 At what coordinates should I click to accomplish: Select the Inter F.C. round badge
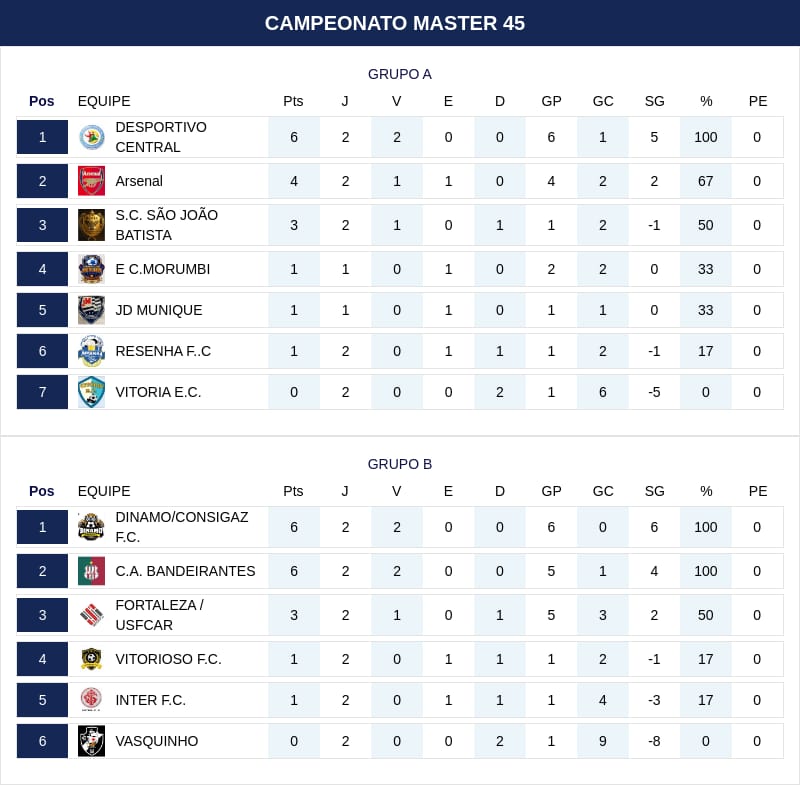point(91,700)
